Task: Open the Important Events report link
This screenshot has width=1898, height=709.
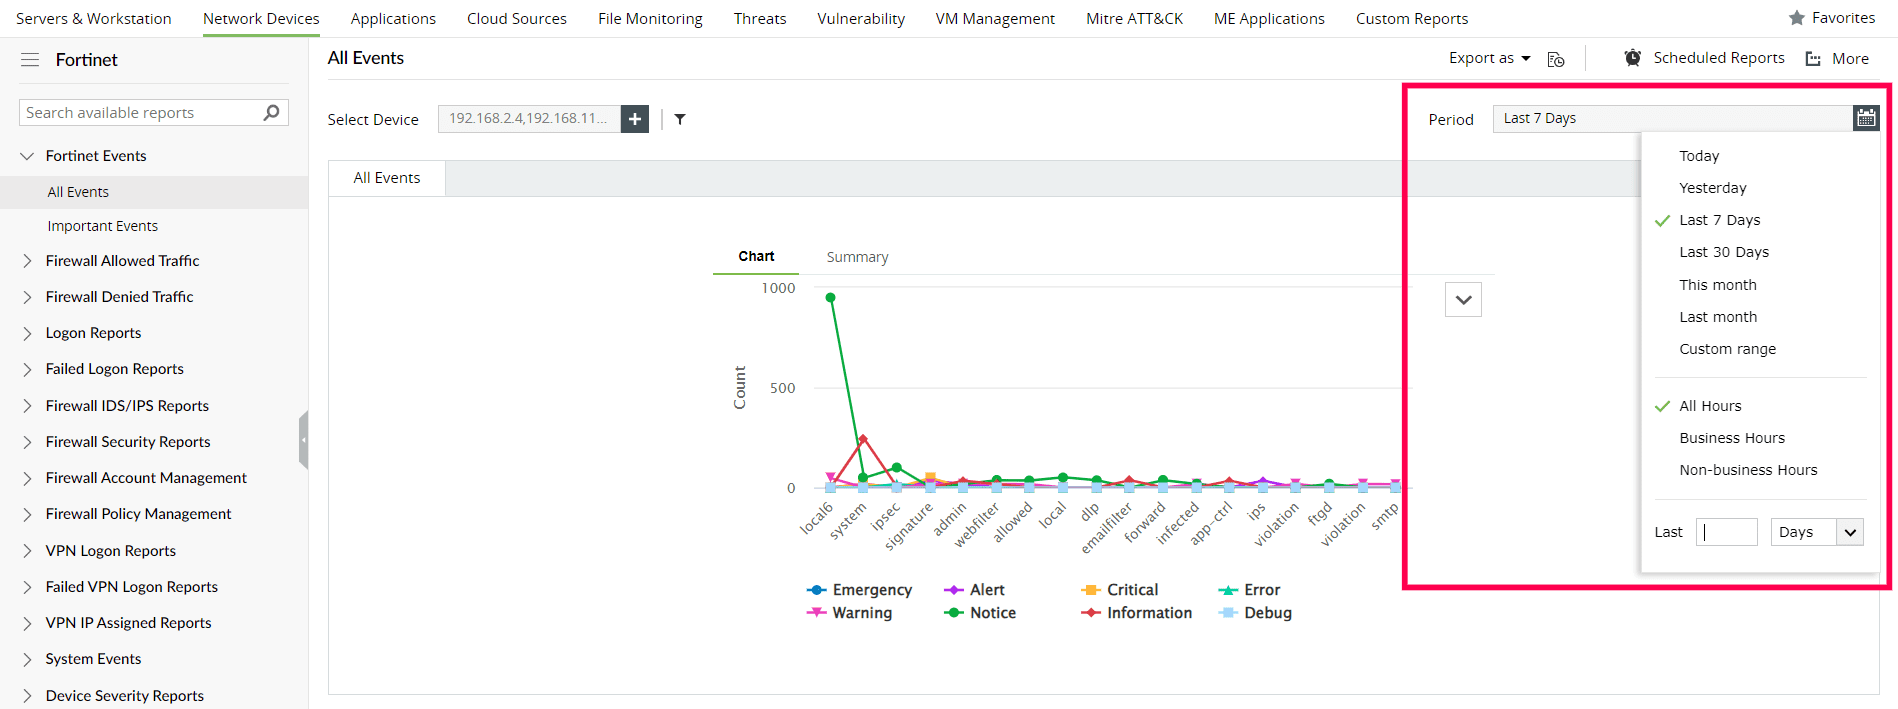Action: pos(103,226)
